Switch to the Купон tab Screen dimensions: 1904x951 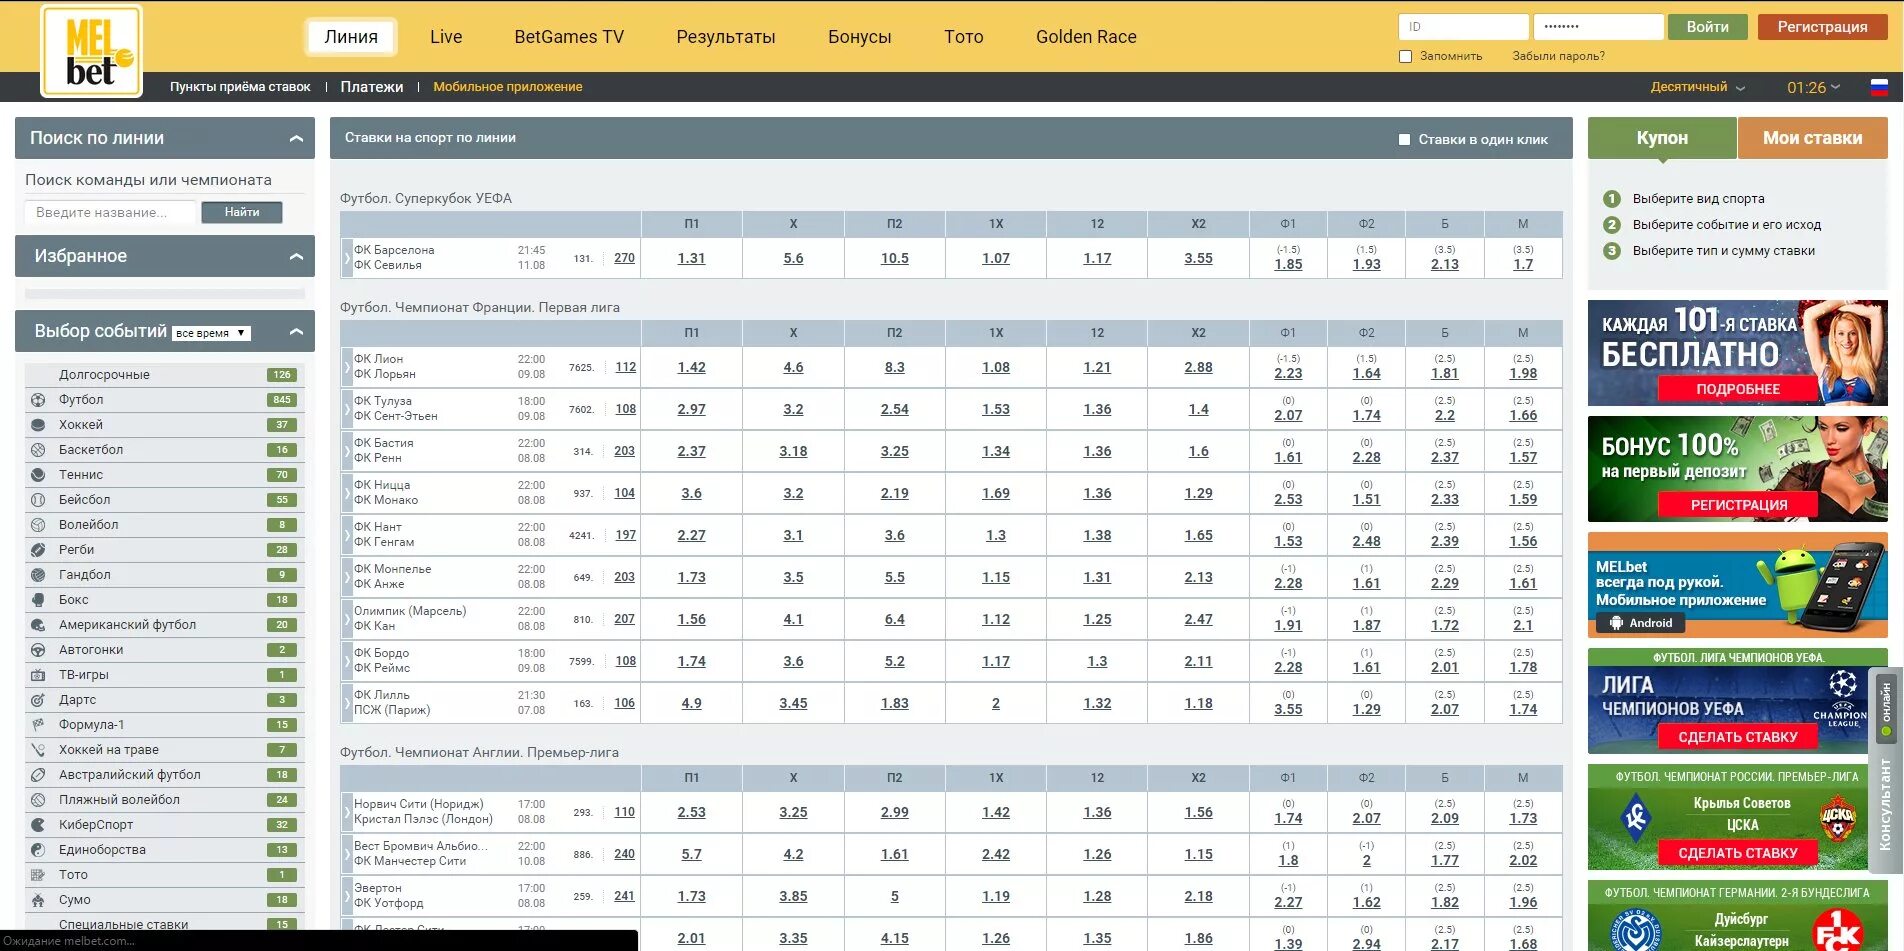coord(1662,138)
